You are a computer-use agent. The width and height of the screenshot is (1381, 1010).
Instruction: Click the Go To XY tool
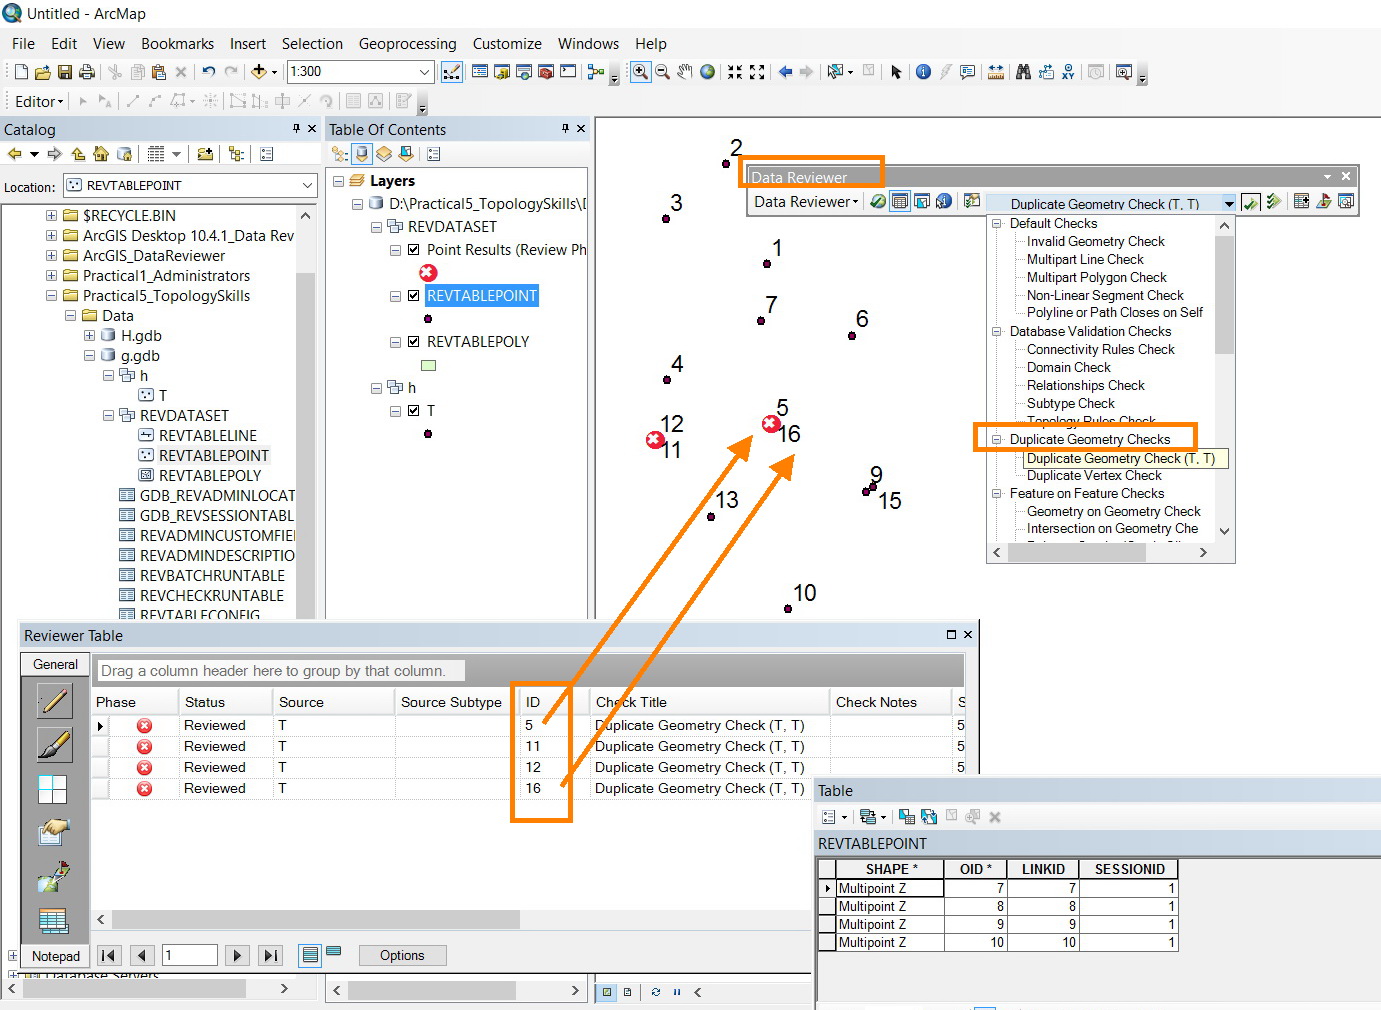[1069, 72]
